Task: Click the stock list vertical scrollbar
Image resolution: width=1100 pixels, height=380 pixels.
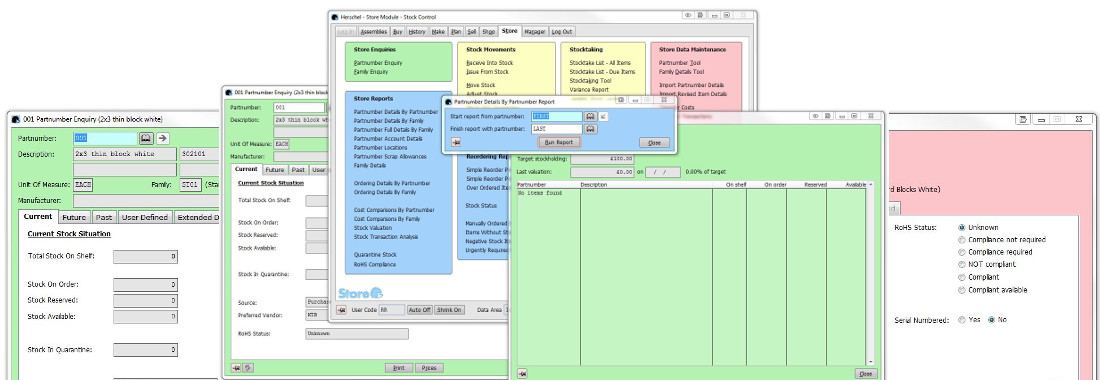Action: coord(871,273)
